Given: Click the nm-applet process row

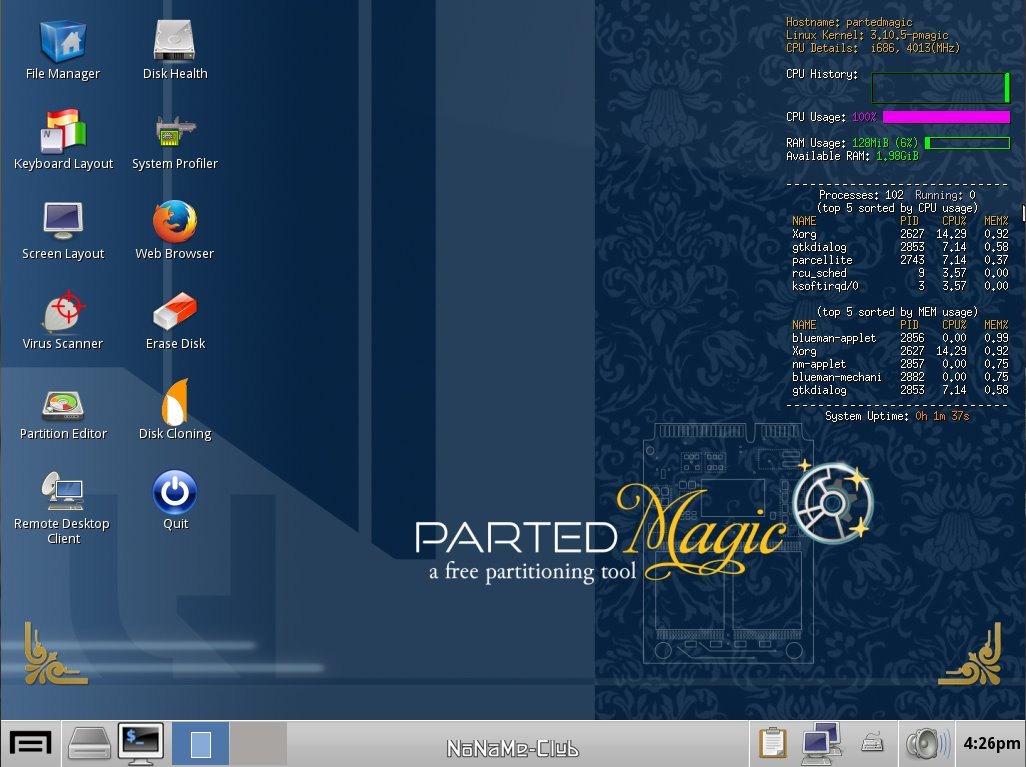Looking at the screenshot, I should pos(900,365).
